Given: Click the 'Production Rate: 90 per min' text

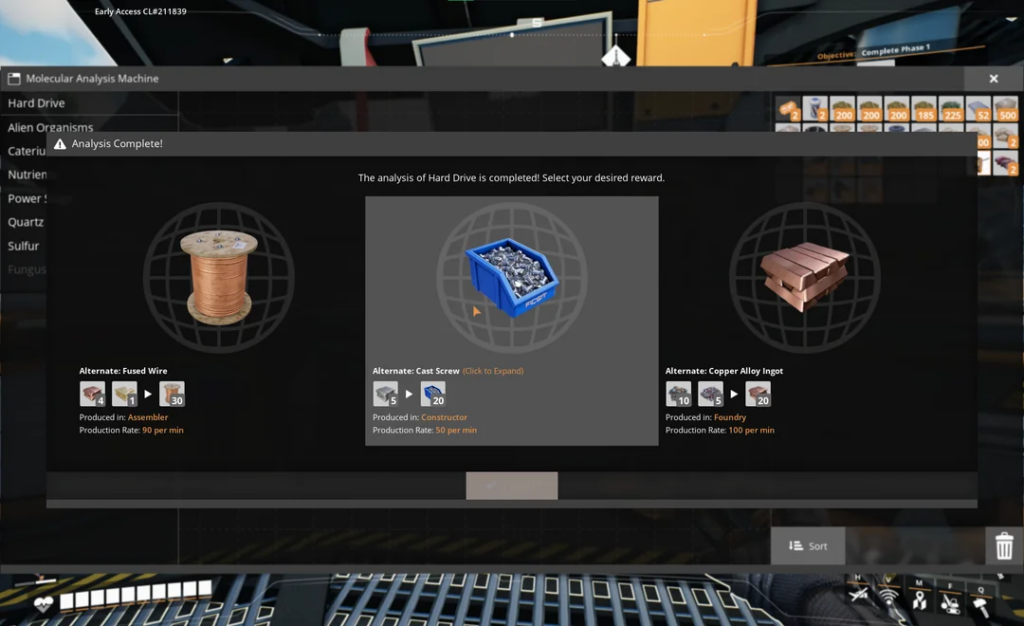Looking at the screenshot, I should point(131,430).
